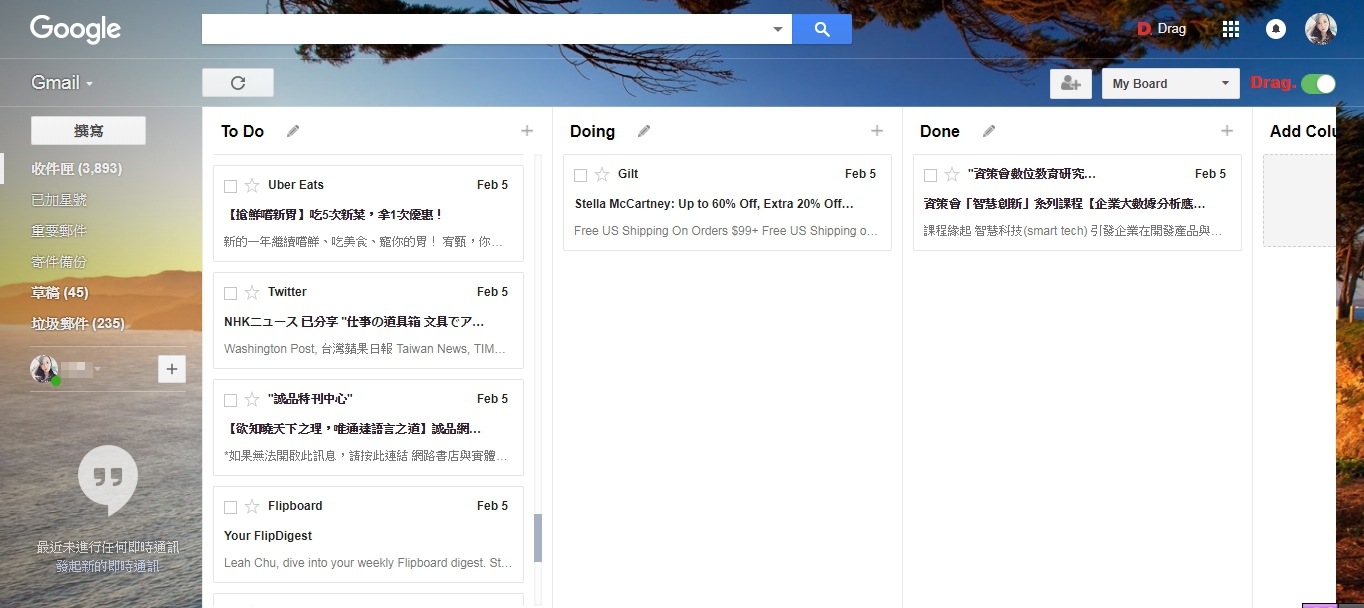The height and width of the screenshot is (608, 1364).
Task: Select the Uber Eats email checkbox
Action: tap(230, 186)
